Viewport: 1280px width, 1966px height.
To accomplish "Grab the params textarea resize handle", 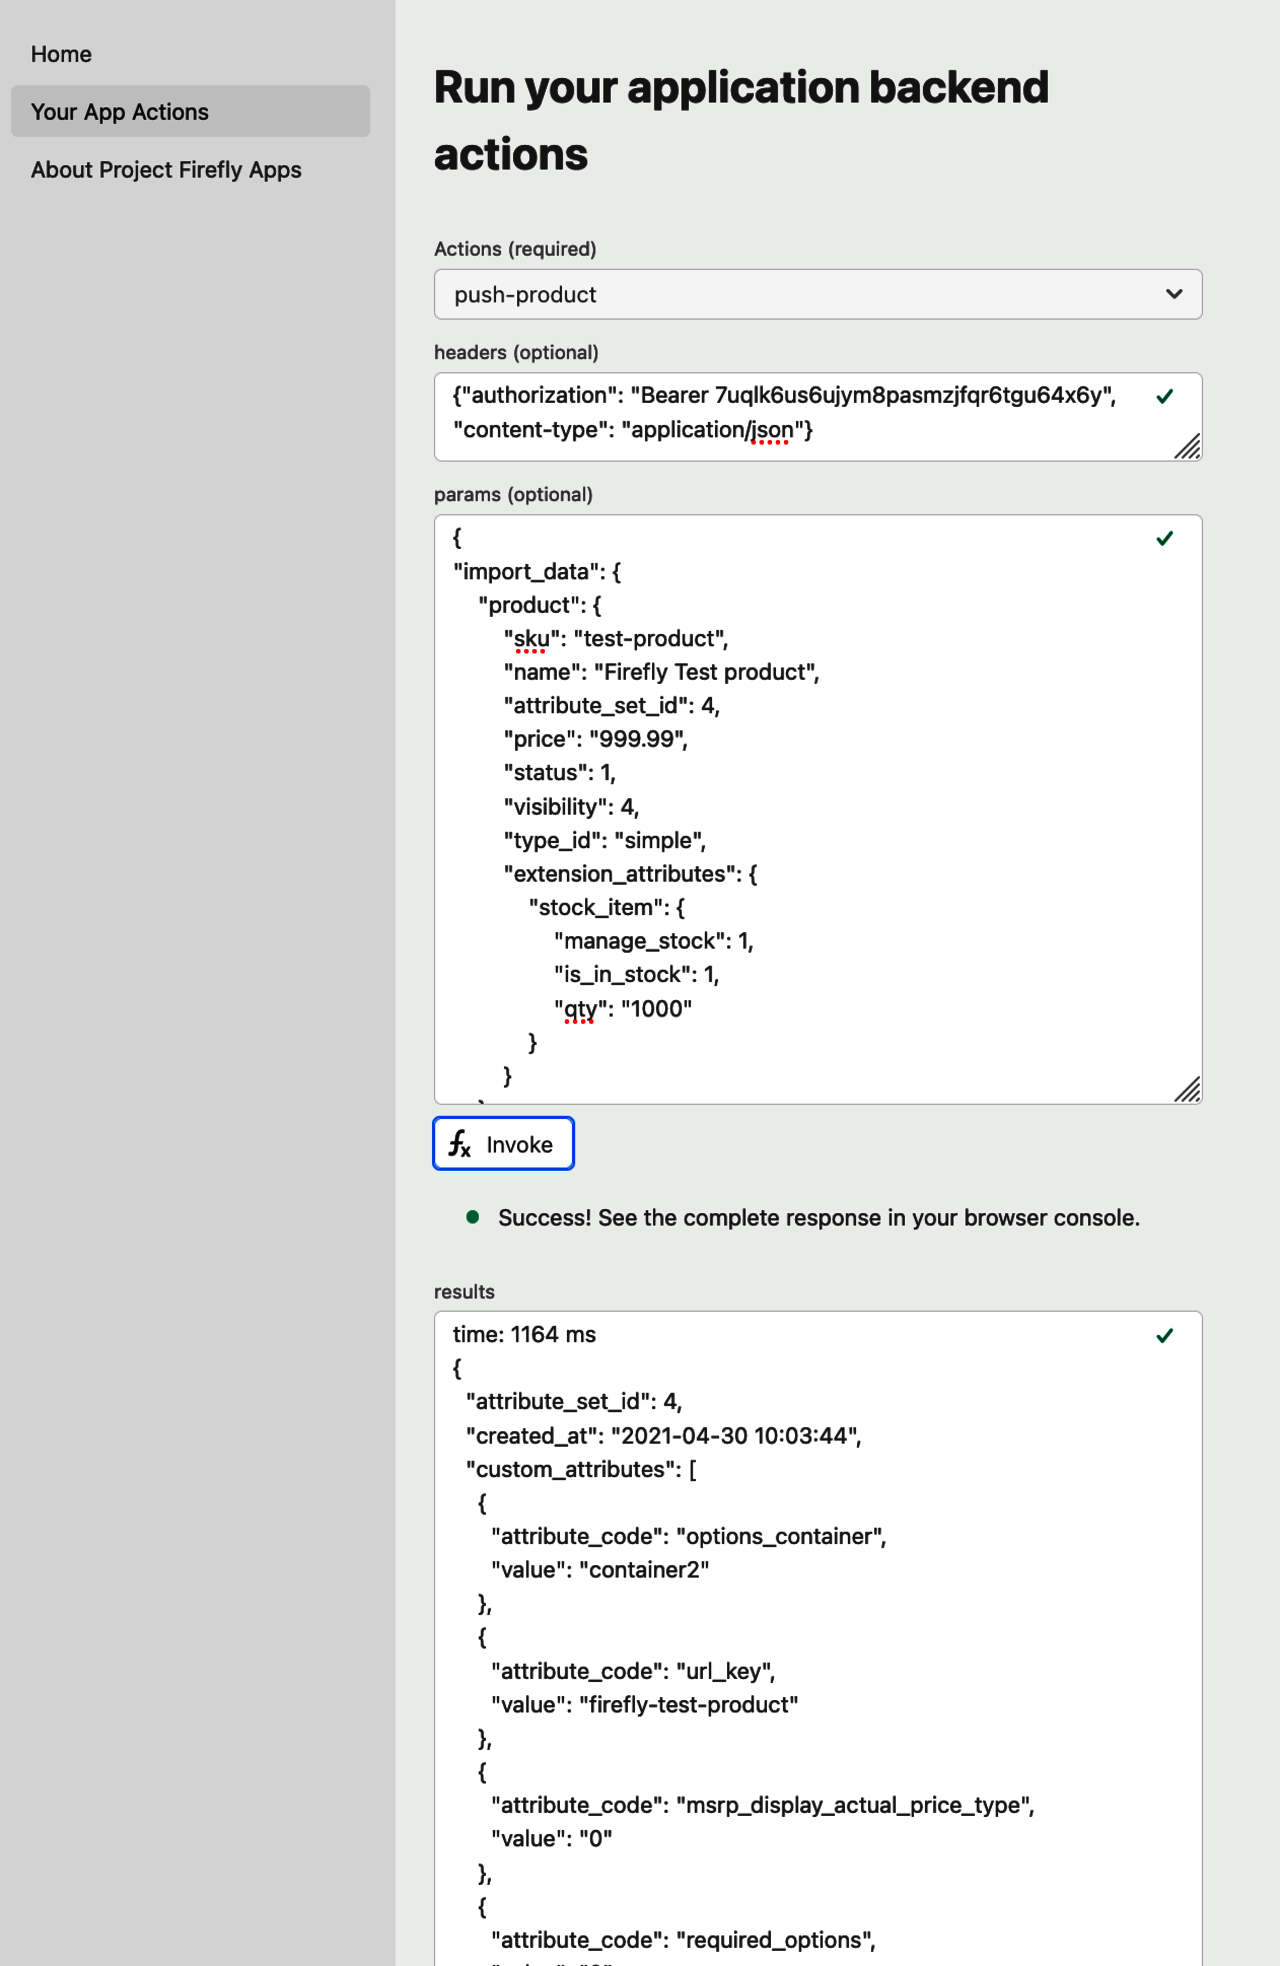I will pyautogui.click(x=1188, y=1090).
